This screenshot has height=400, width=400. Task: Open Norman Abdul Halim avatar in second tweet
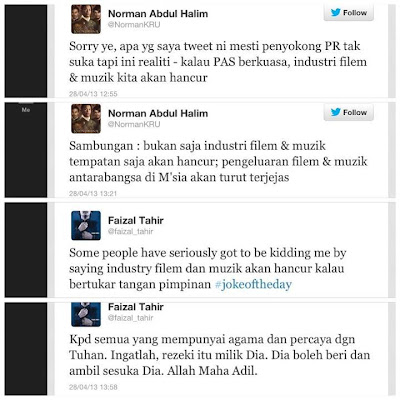tap(86, 119)
